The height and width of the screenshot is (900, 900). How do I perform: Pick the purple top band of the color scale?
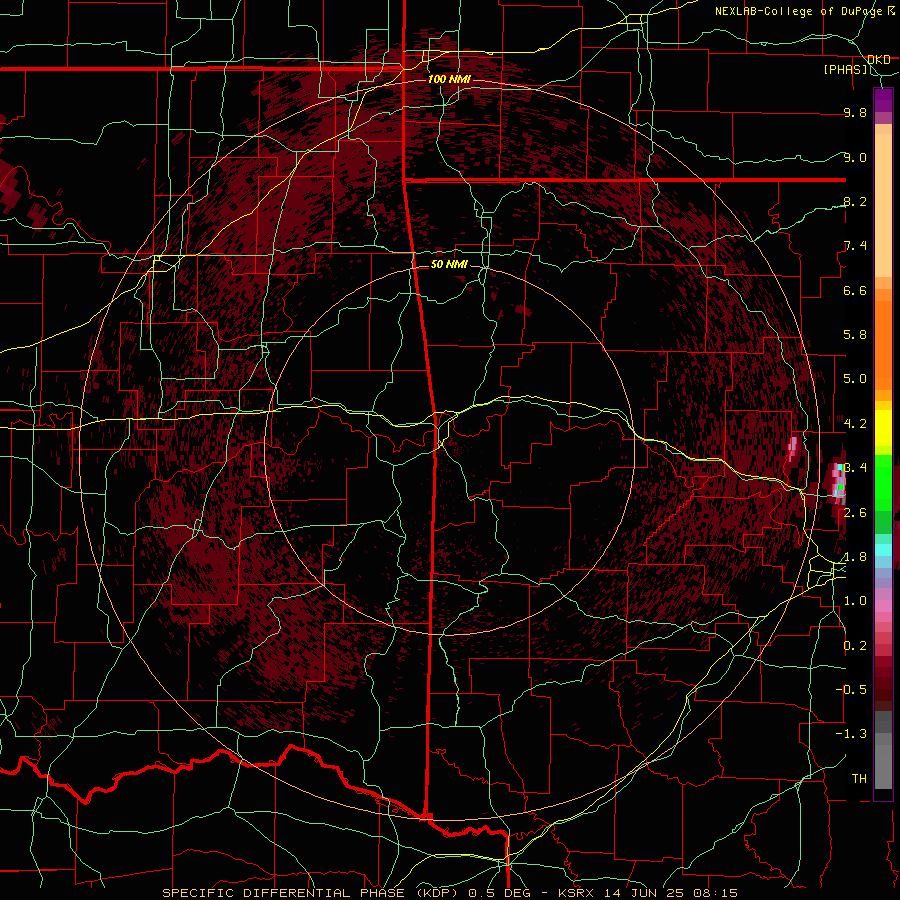click(883, 100)
